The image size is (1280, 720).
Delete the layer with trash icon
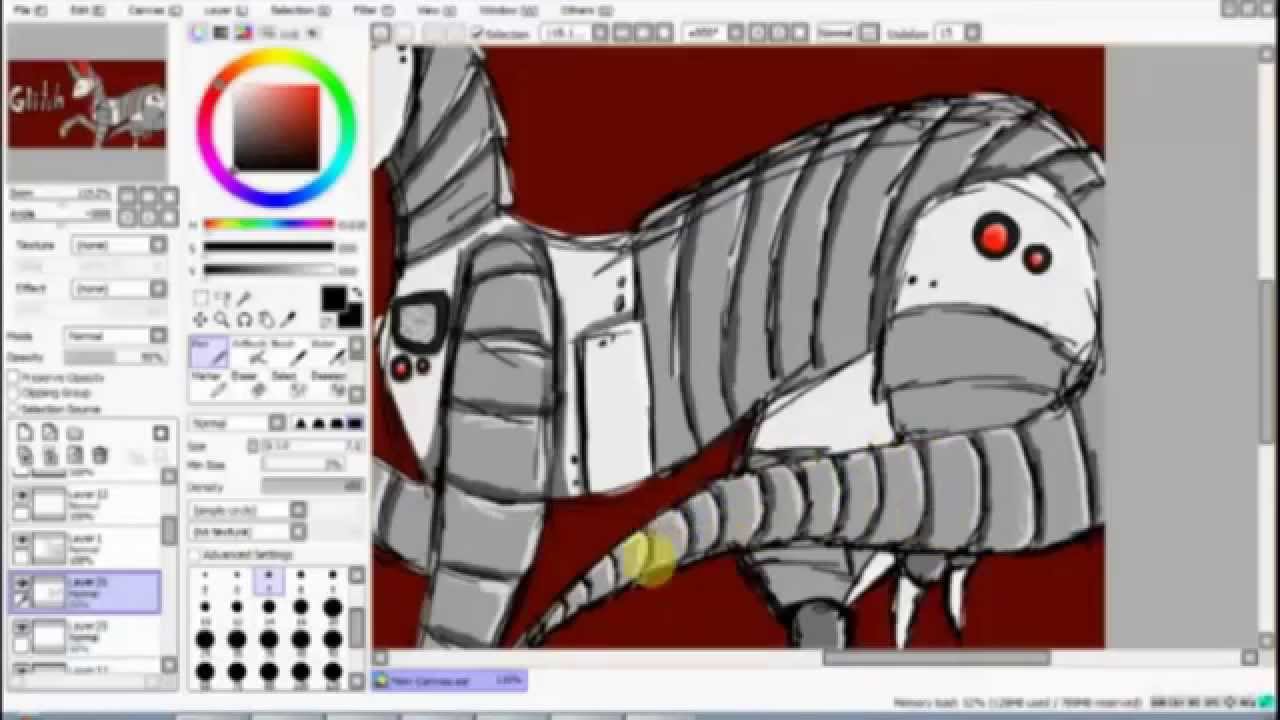click(99, 455)
